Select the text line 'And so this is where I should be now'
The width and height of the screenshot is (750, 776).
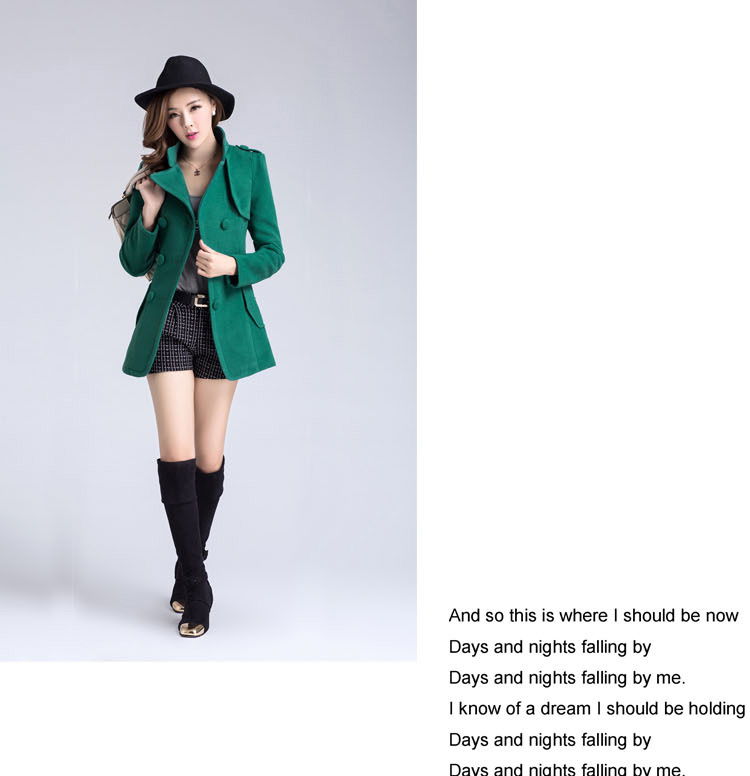tap(593, 615)
